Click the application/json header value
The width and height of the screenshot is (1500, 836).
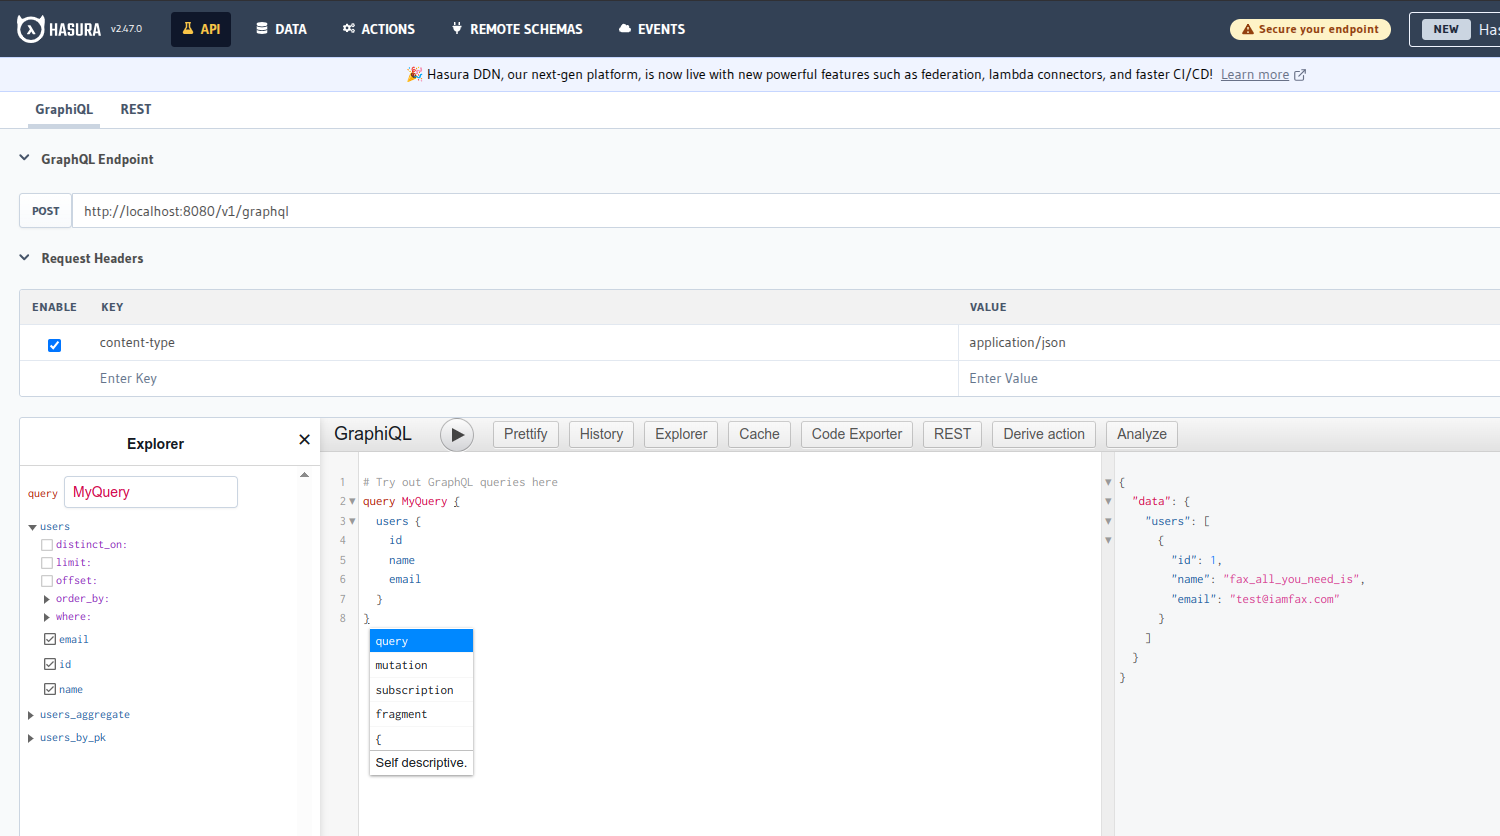click(x=1017, y=342)
